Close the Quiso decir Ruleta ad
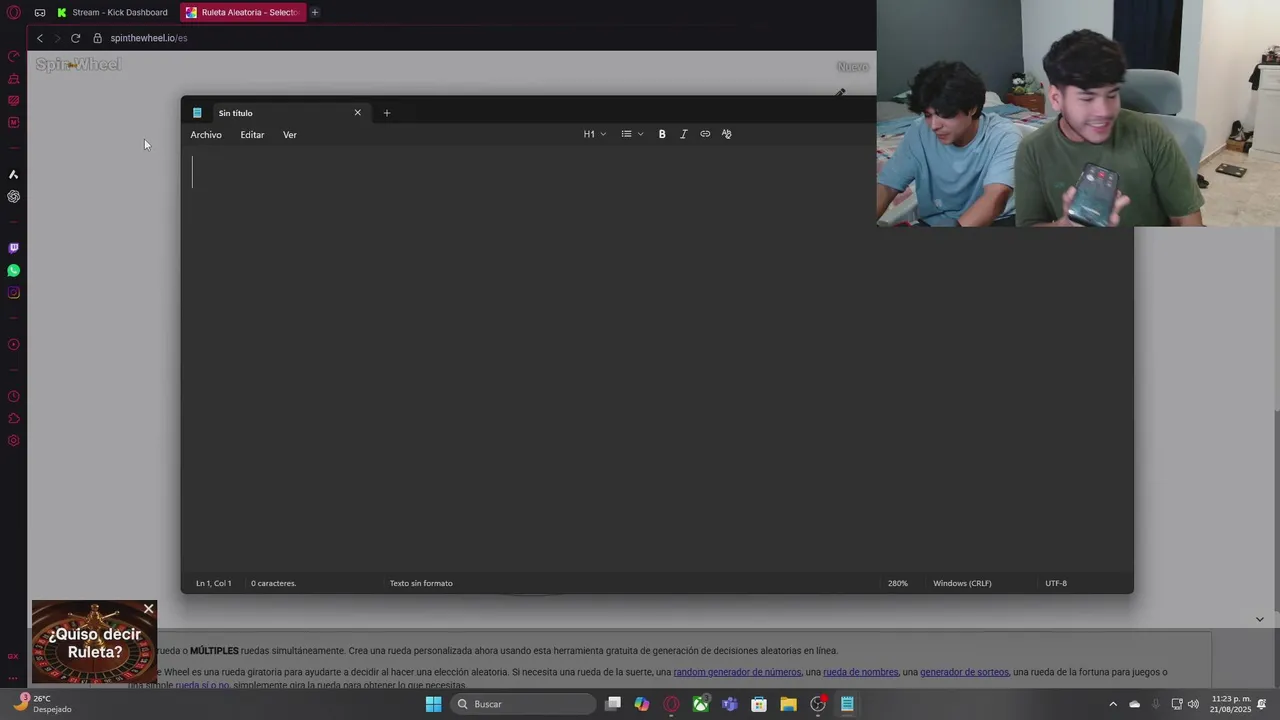Viewport: 1280px width, 720px height. pos(149,609)
